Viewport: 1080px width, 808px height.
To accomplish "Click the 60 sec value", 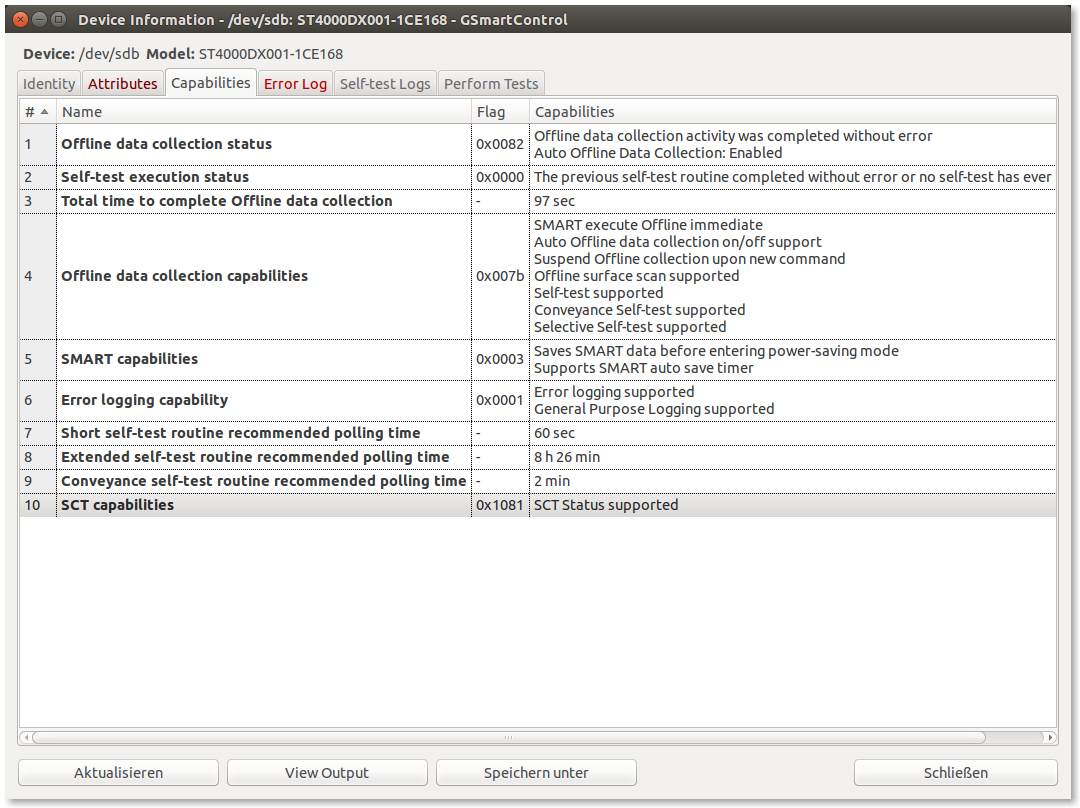I will point(554,433).
